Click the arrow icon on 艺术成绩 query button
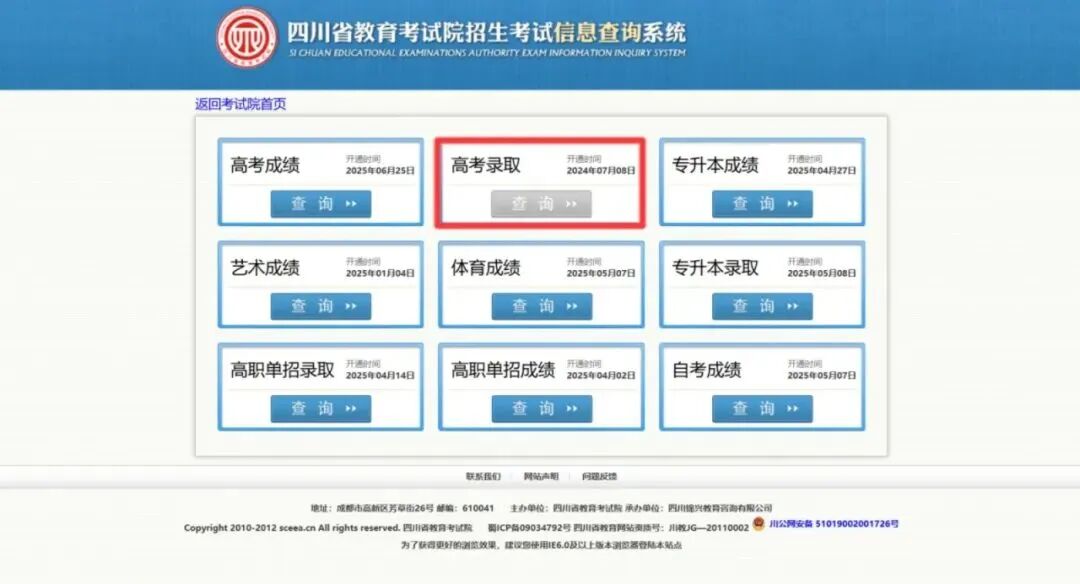Image resolution: width=1080 pixels, height=584 pixels. coord(351,306)
